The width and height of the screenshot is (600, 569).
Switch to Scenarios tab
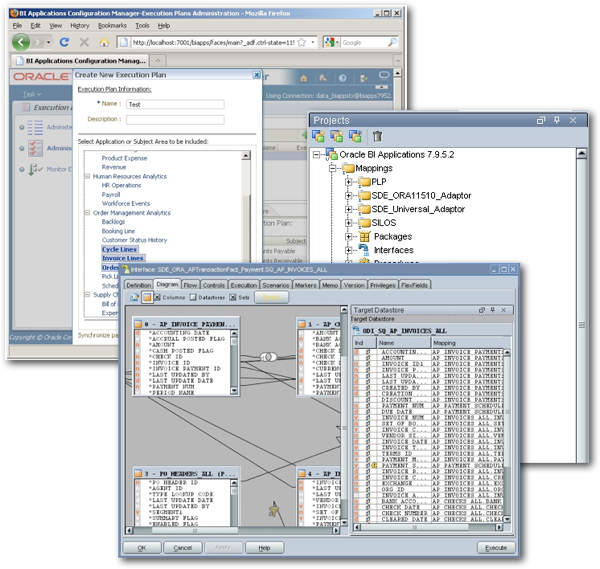pyautogui.click(x=276, y=285)
